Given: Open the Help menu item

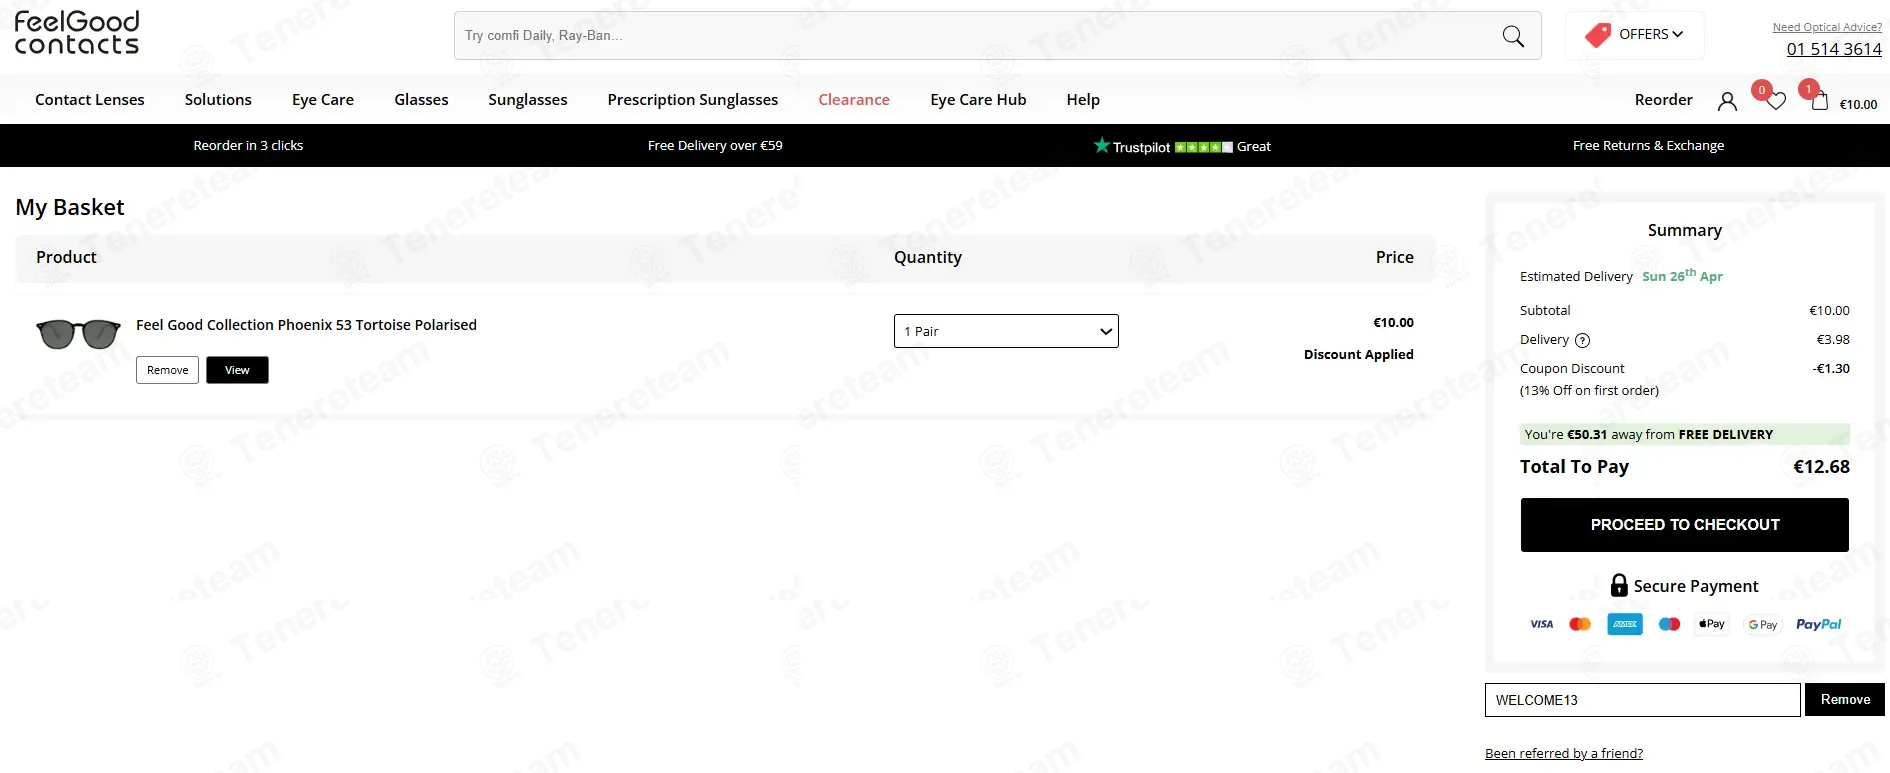Looking at the screenshot, I should click(x=1083, y=100).
